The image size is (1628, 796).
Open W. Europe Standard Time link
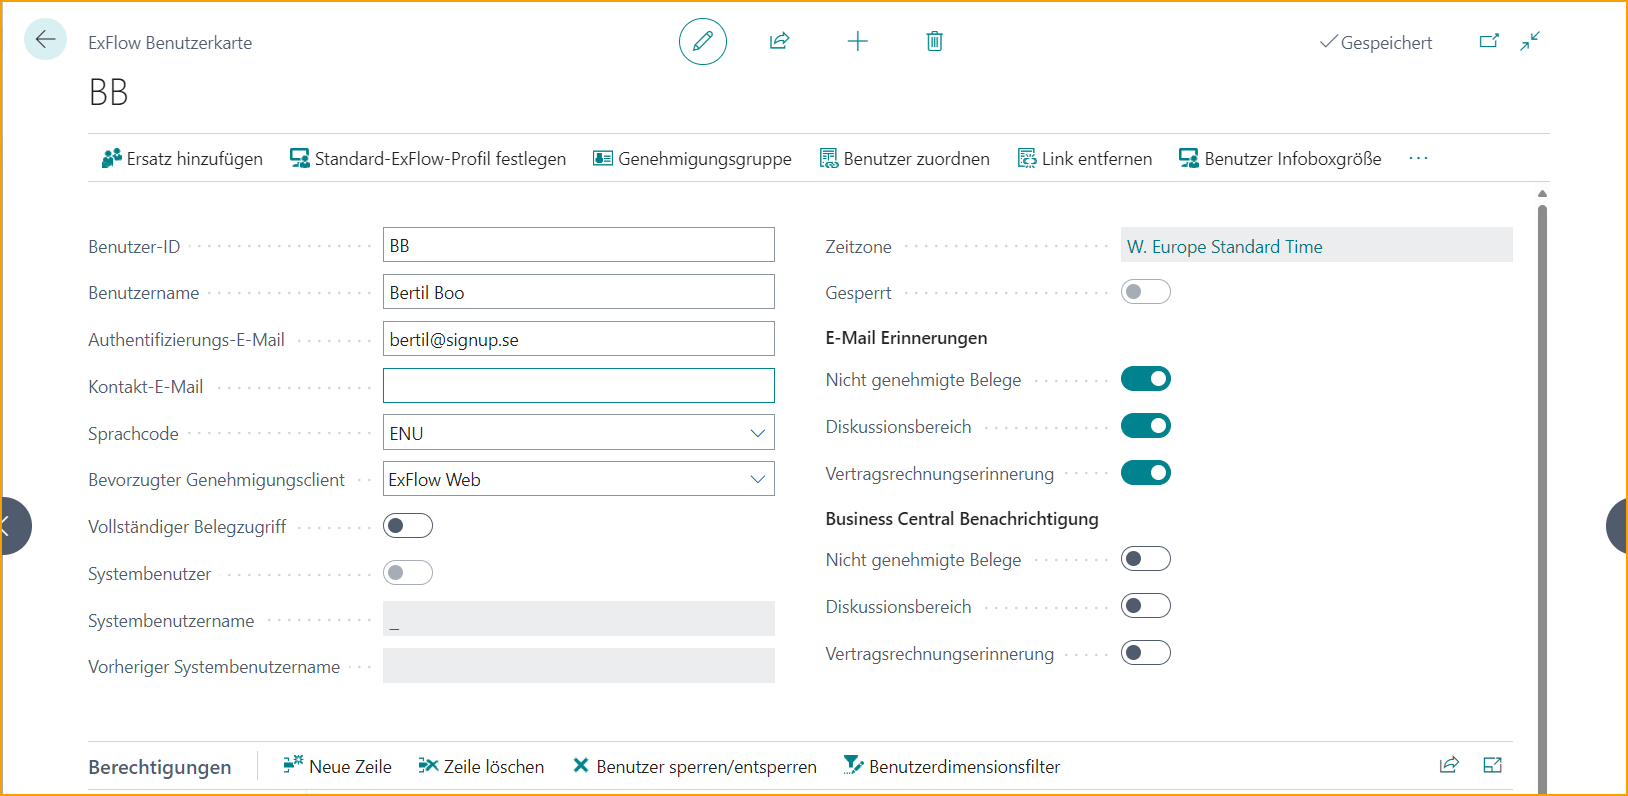[x=1225, y=247]
